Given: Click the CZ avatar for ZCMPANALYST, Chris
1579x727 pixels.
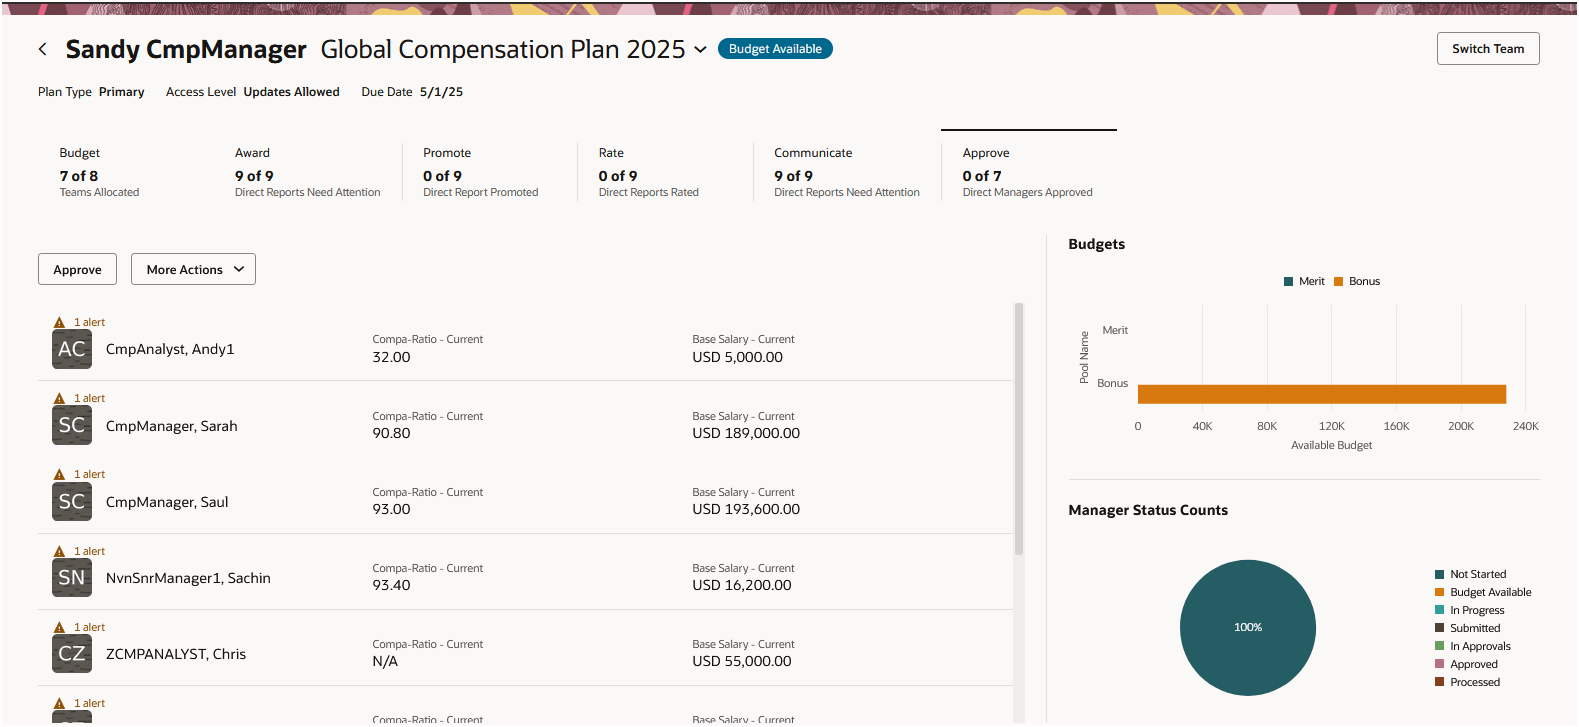Looking at the screenshot, I should point(72,653).
